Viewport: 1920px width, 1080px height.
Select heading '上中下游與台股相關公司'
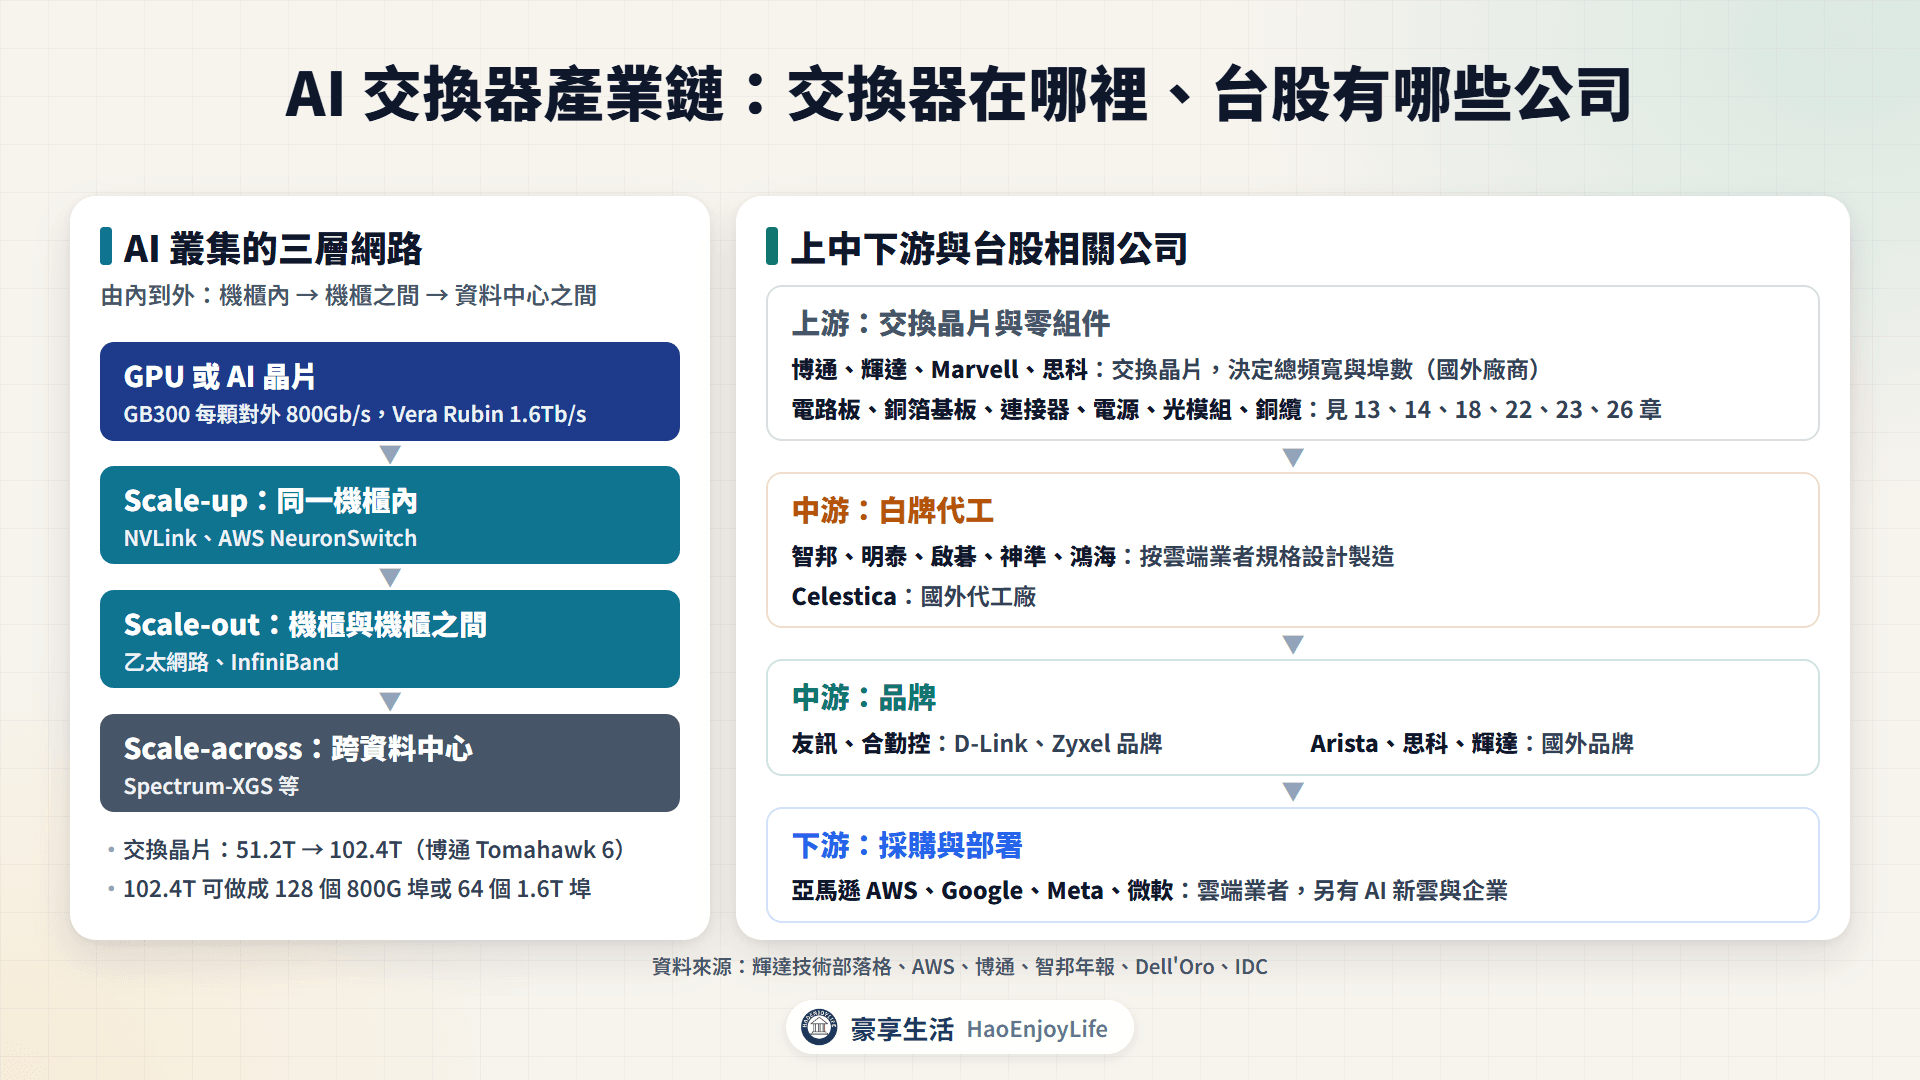pyautogui.click(x=989, y=248)
